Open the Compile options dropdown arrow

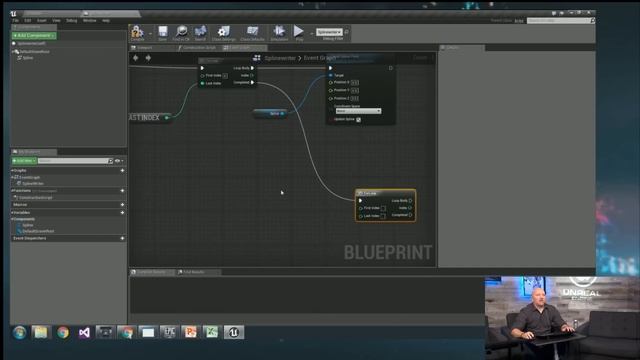point(150,33)
